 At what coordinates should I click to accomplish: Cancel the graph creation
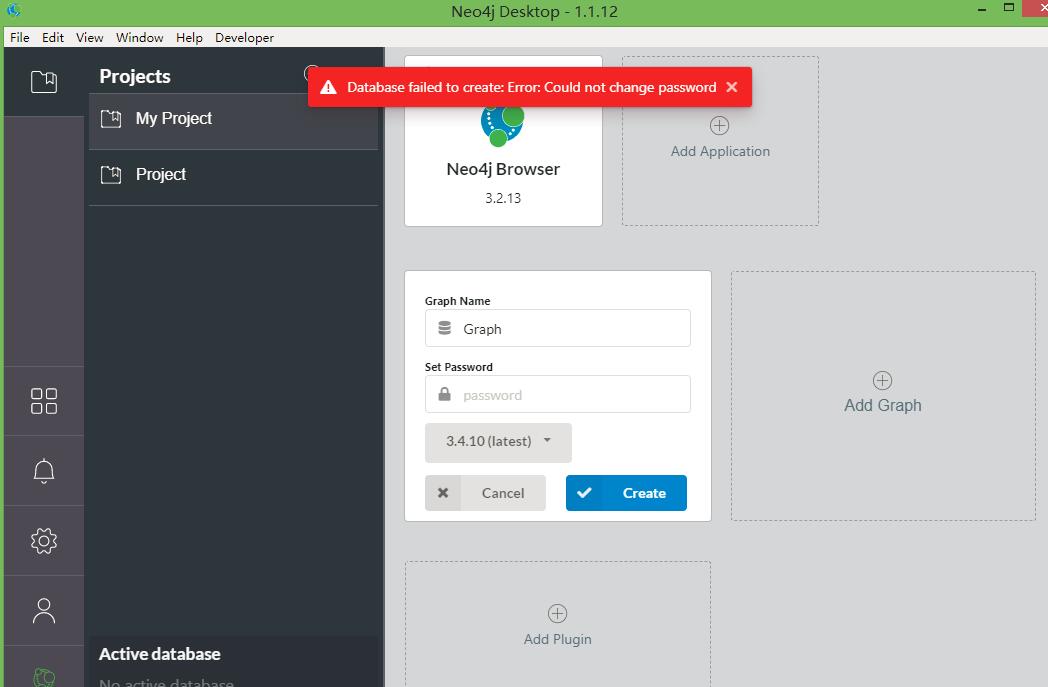[x=485, y=493]
